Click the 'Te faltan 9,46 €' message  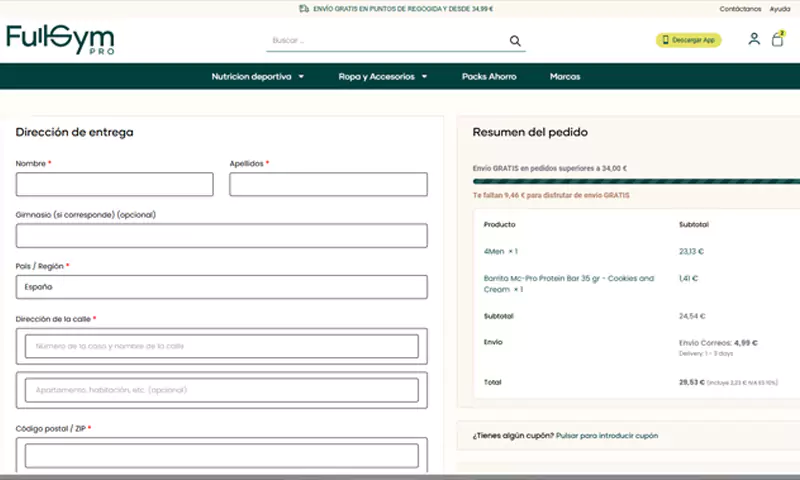pyautogui.click(x=551, y=195)
